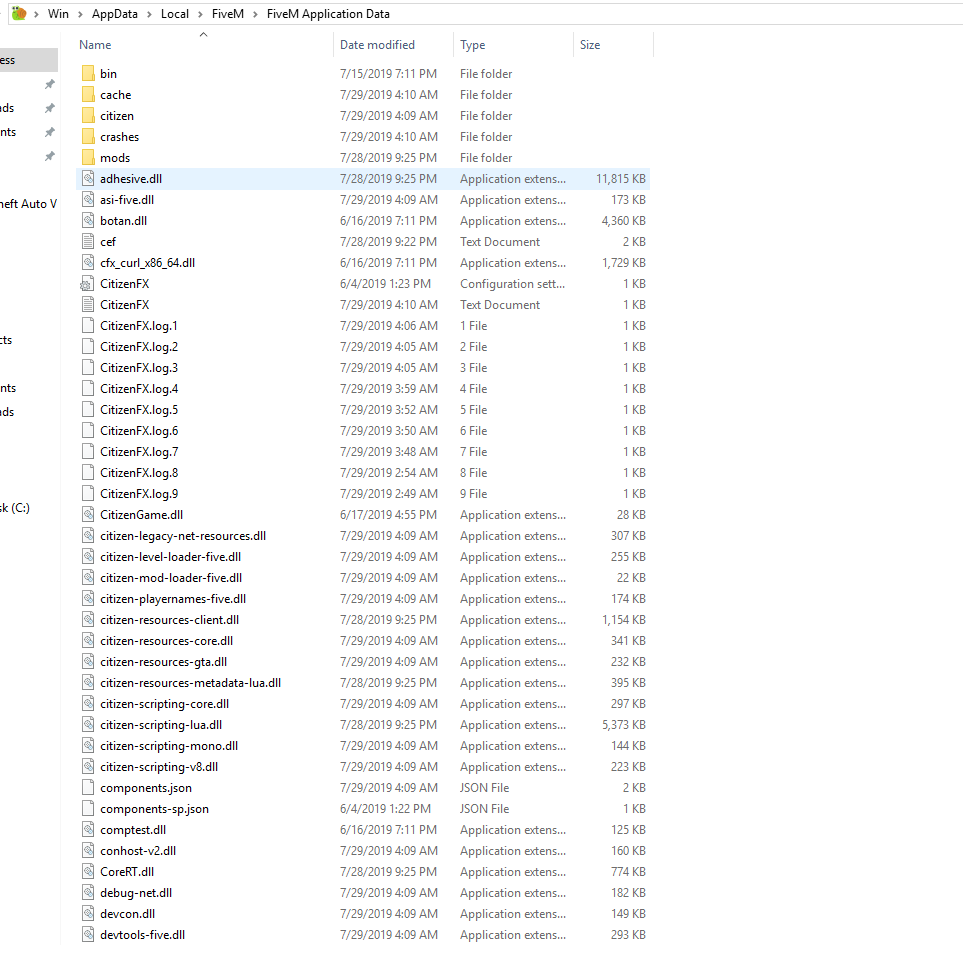Select devtools-five.dll file name
The height and width of the screenshot is (958, 963).
click(142, 935)
